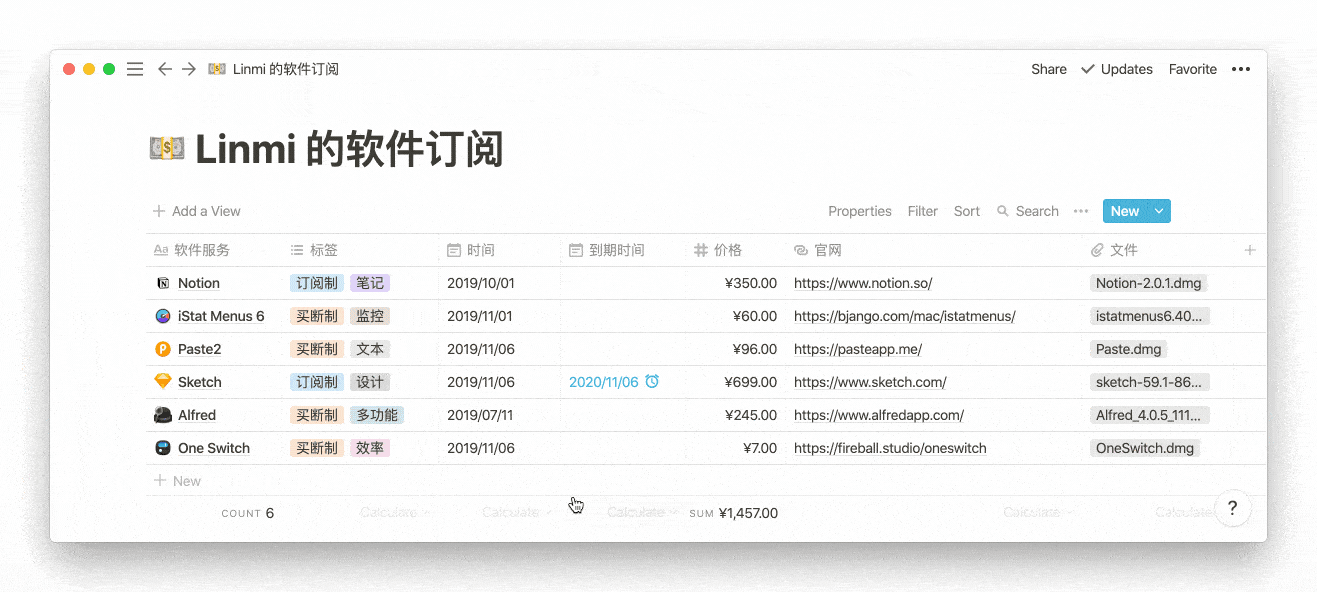
Task: Click the money emoji page icon
Action: [x=166, y=149]
